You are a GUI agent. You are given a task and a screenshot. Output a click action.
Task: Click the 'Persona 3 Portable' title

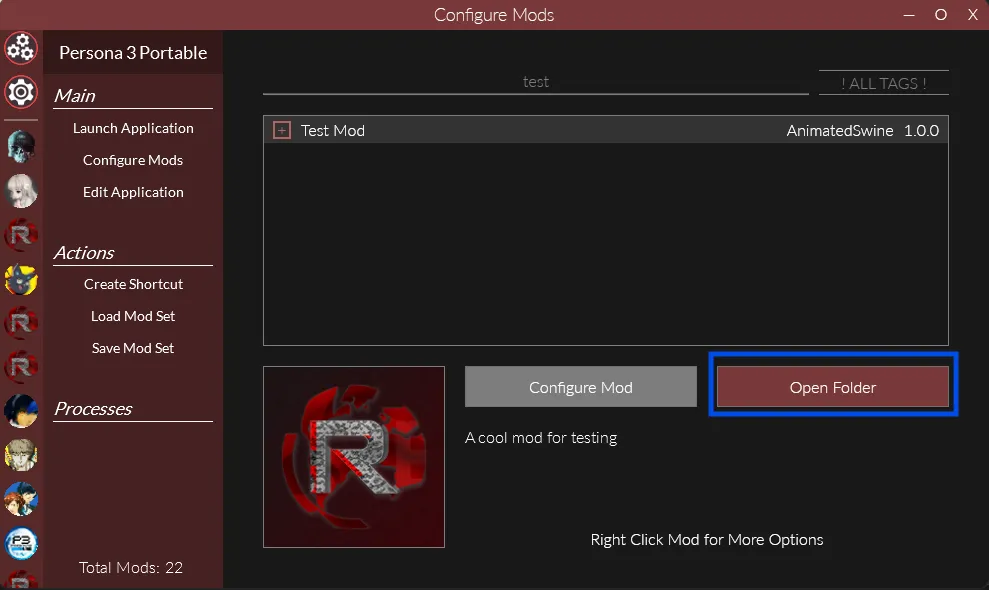(133, 53)
